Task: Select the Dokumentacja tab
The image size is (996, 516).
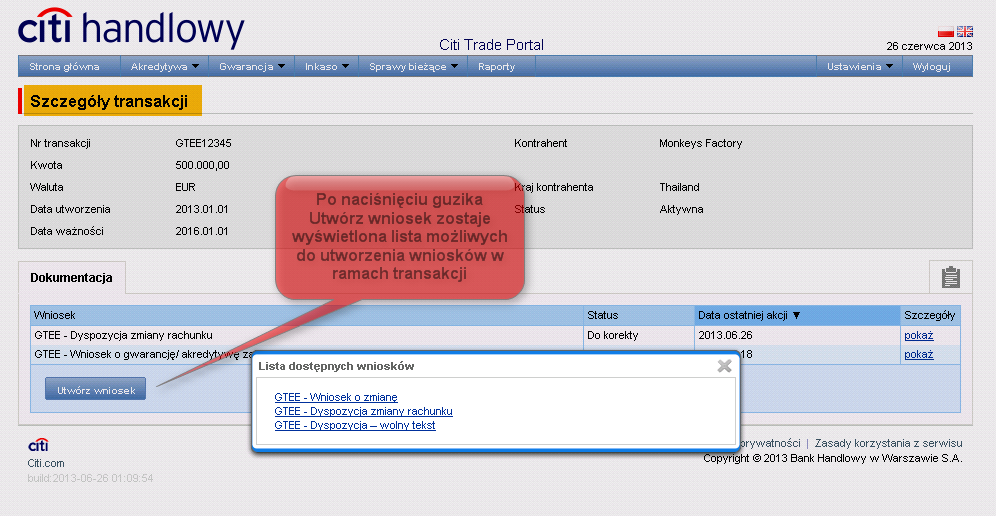Action: (x=71, y=278)
